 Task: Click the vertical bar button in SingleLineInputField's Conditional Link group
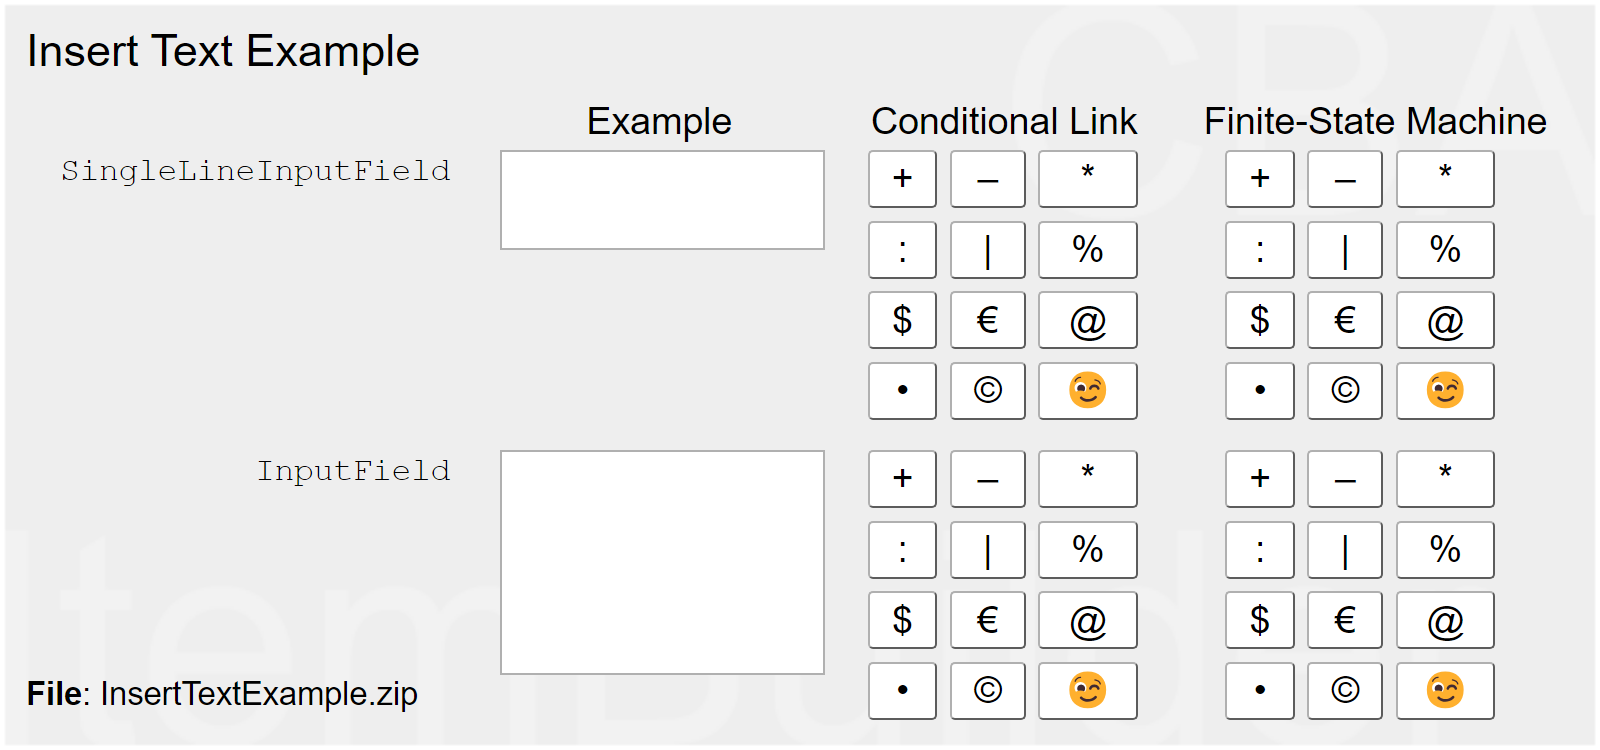(x=987, y=250)
